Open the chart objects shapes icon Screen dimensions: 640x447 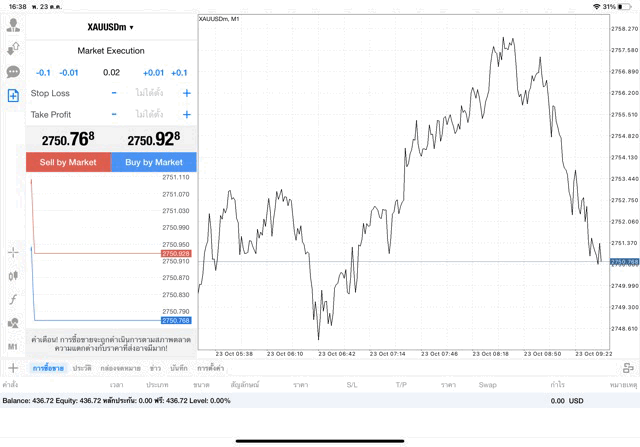tap(13, 323)
